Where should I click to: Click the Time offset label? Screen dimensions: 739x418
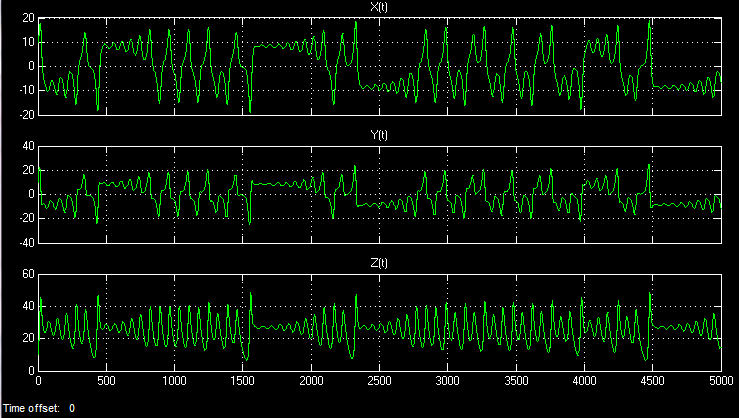32,408
